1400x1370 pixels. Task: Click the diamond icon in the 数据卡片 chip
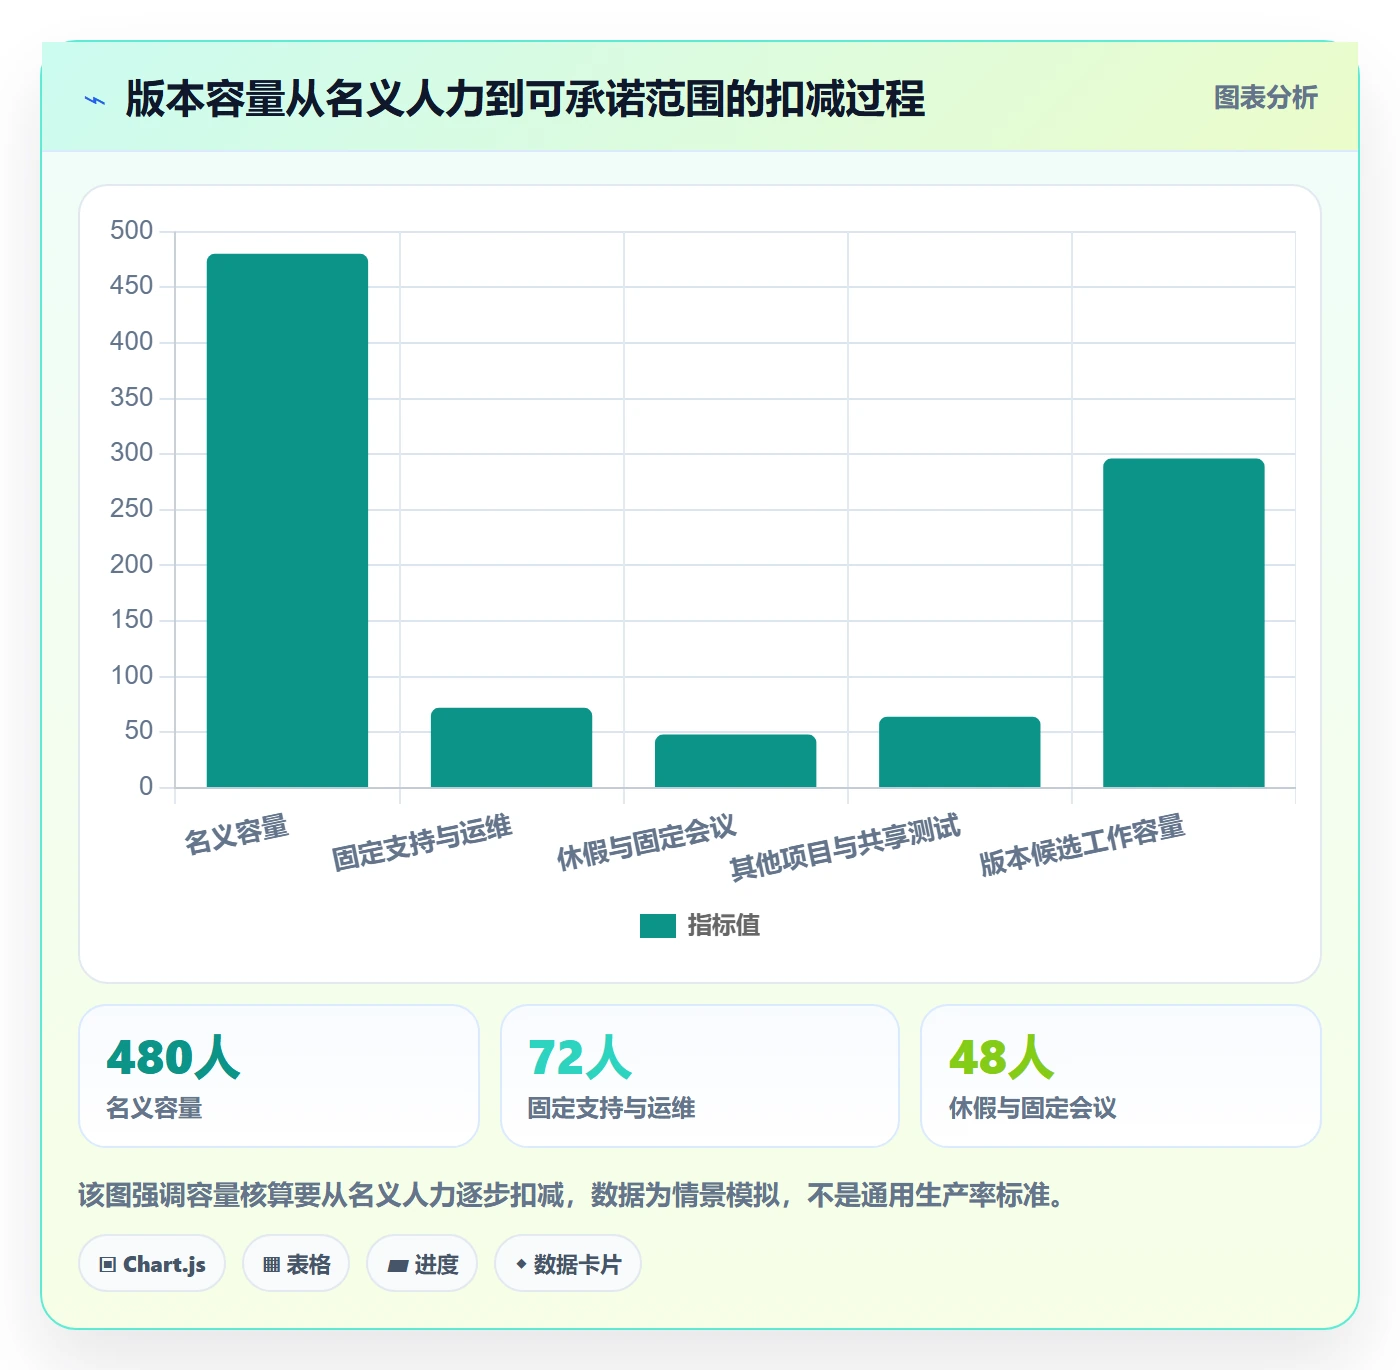(521, 1264)
